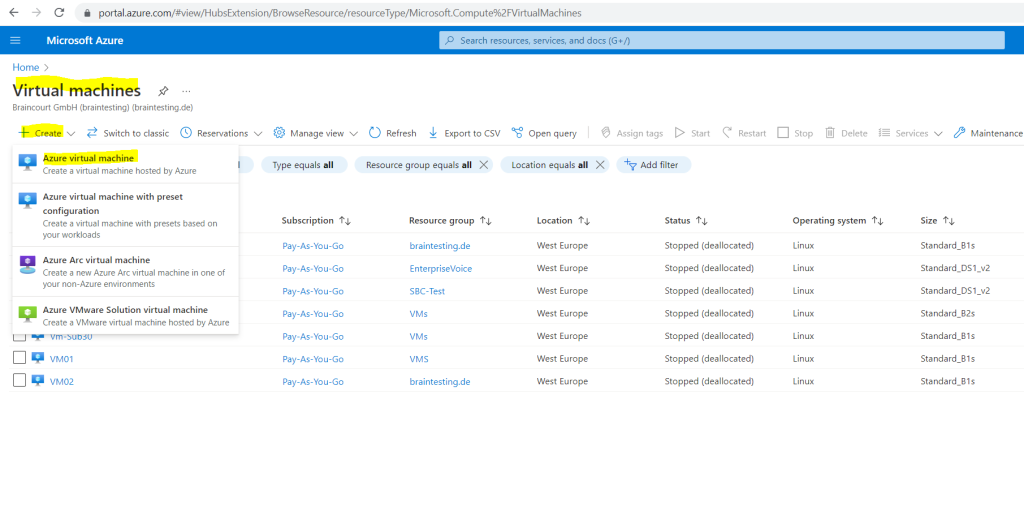Click the Add filter funnel icon
1024x528 pixels.
point(630,164)
